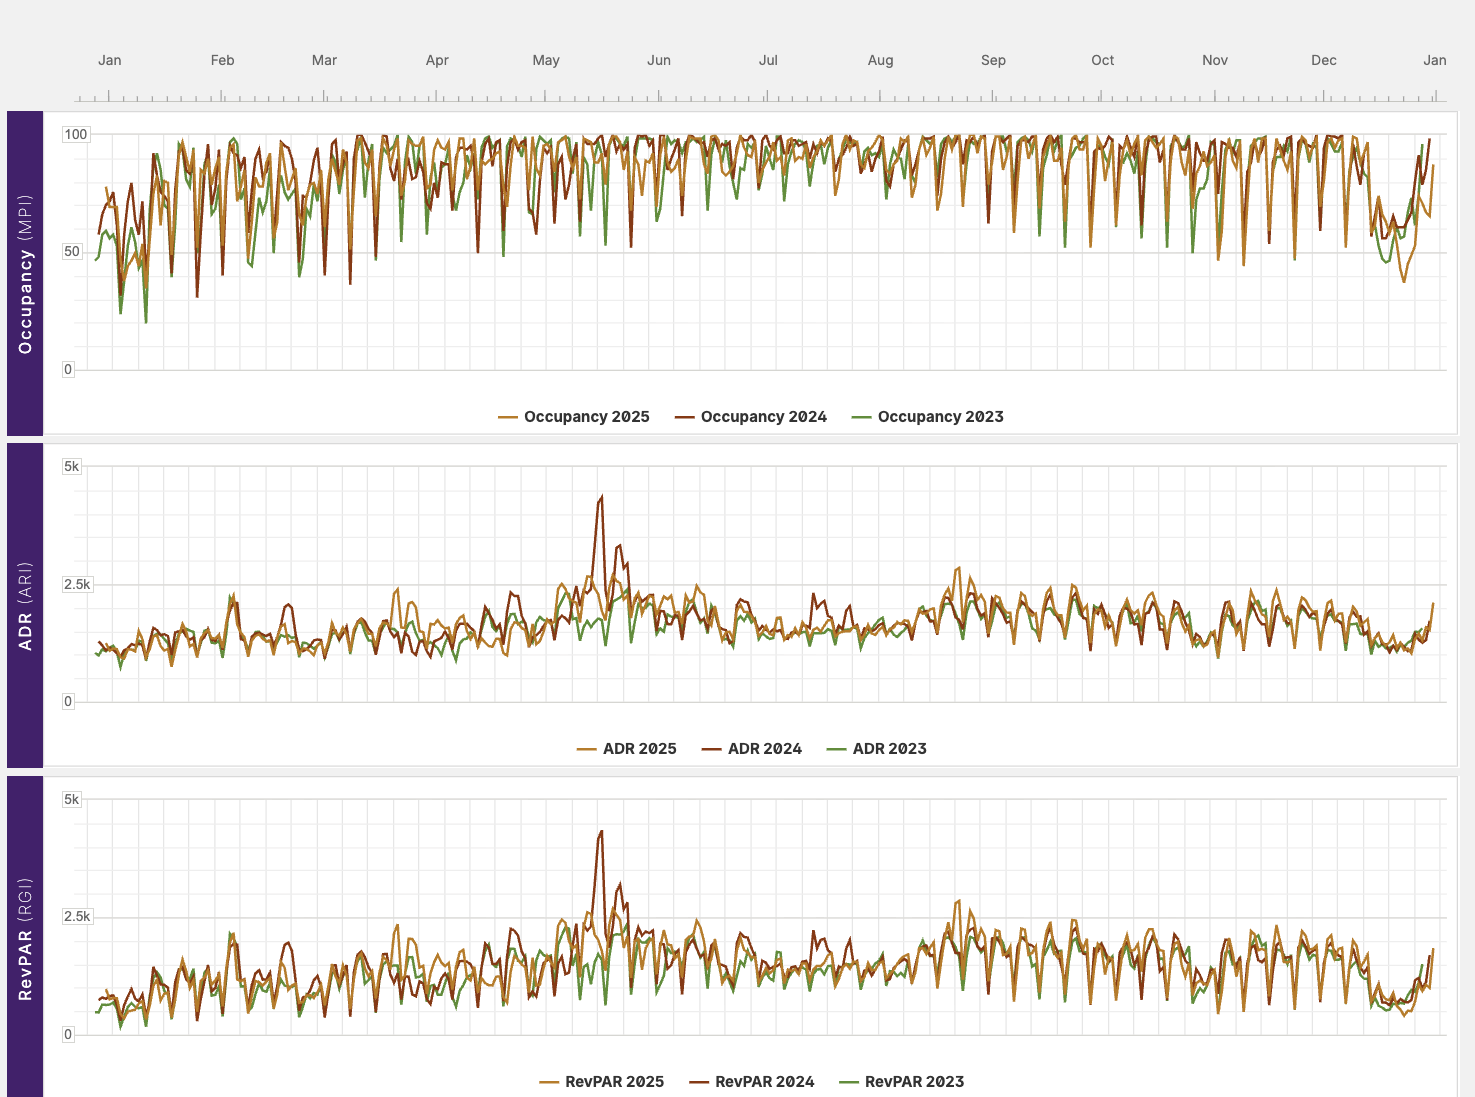Toggle RevPAR 2023 legend entry
Viewport: 1475px width, 1097px height.
(902, 1082)
